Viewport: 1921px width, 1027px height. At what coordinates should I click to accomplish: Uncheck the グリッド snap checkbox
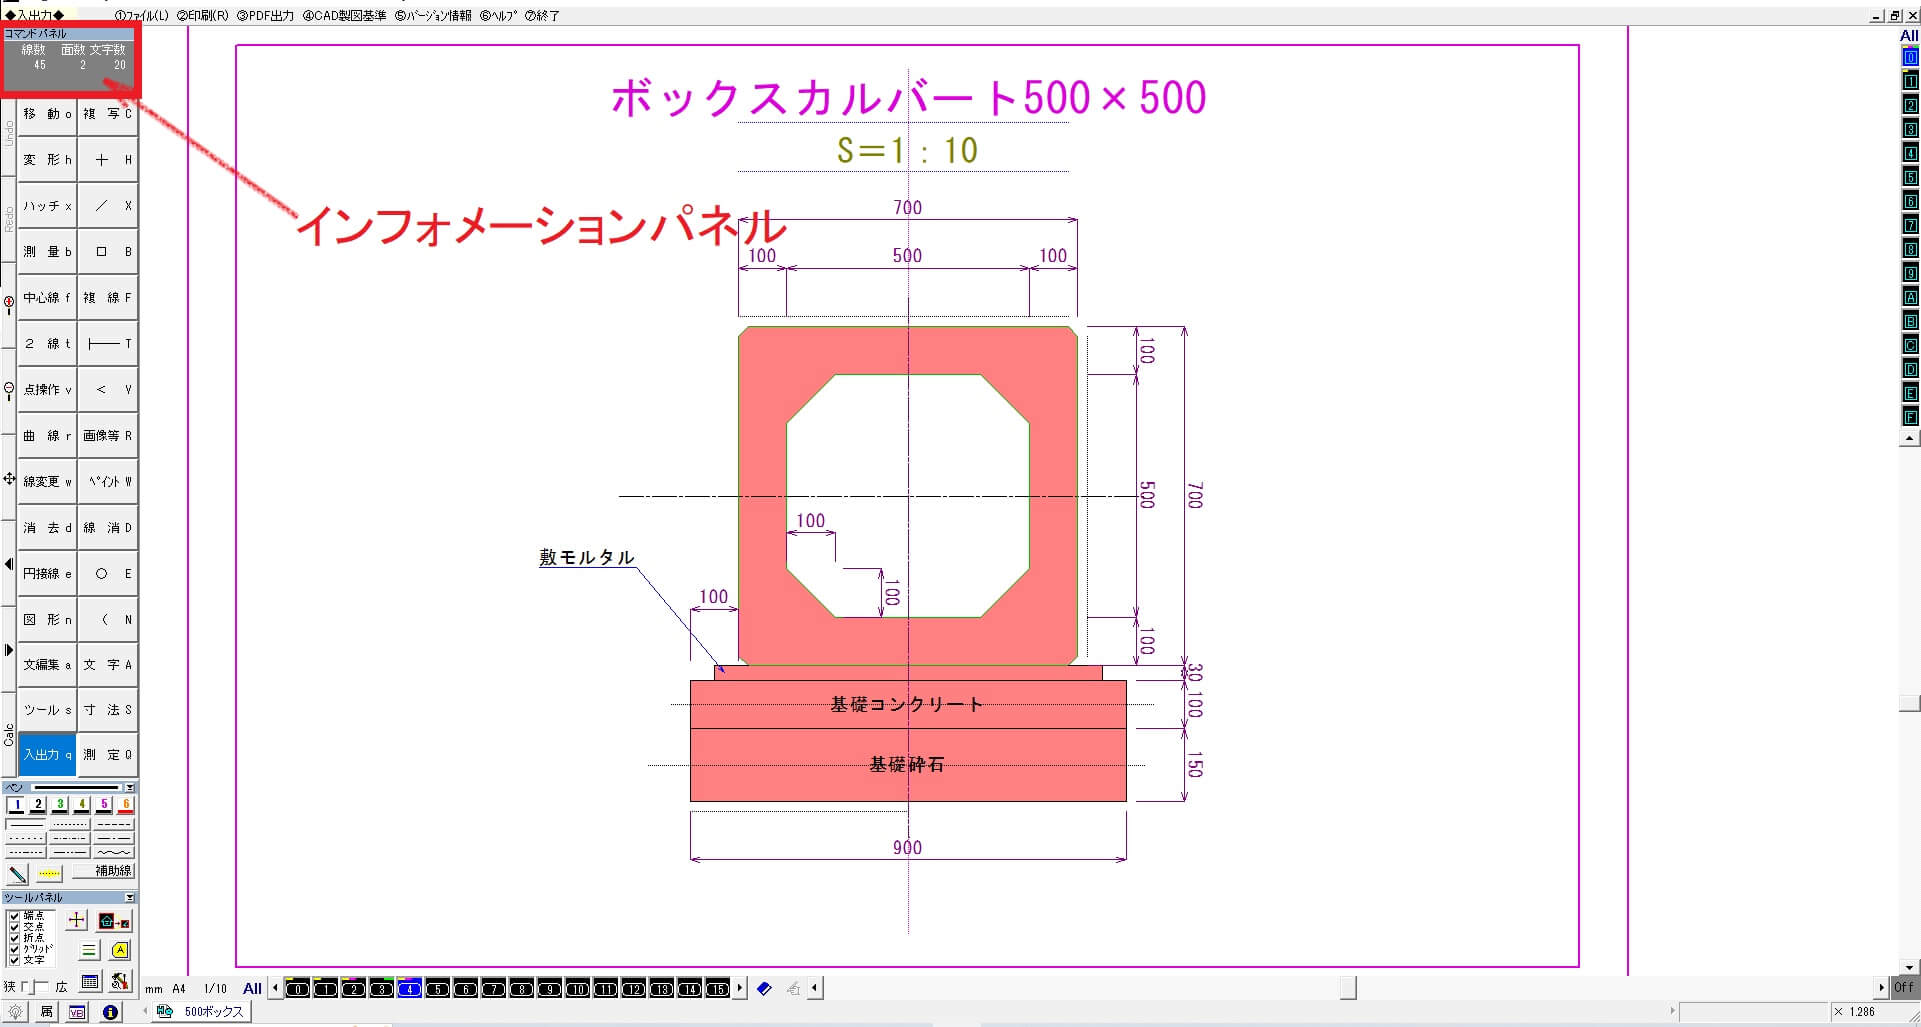click(14, 947)
